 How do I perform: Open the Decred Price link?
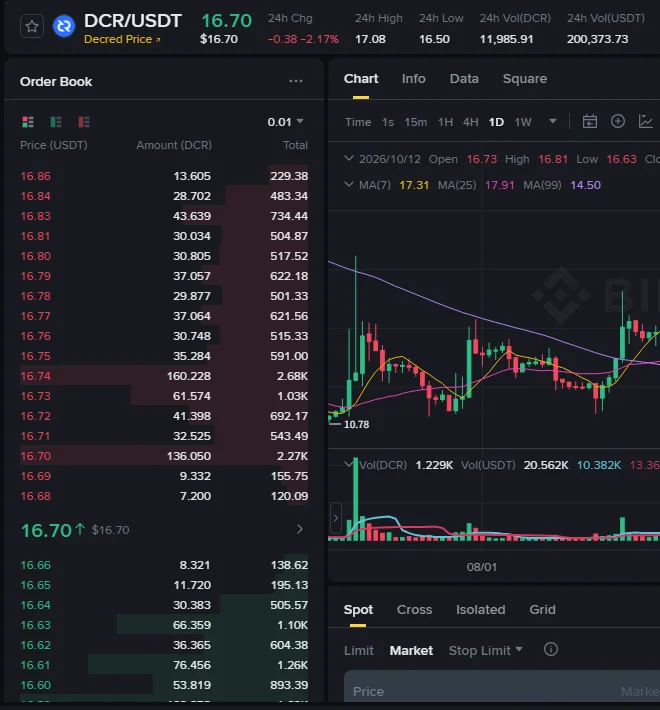(x=122, y=39)
